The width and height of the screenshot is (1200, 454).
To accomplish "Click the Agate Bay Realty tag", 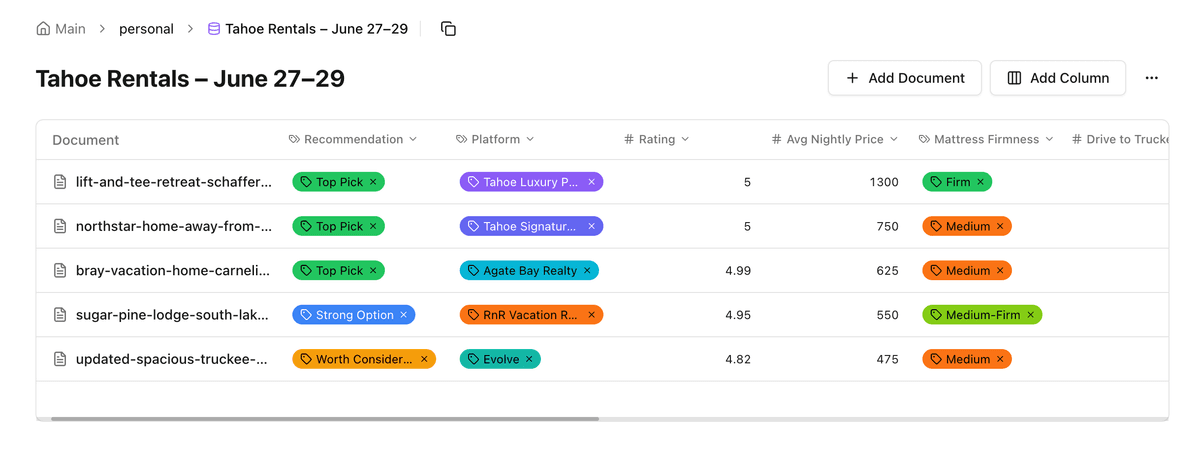I will pos(529,270).
